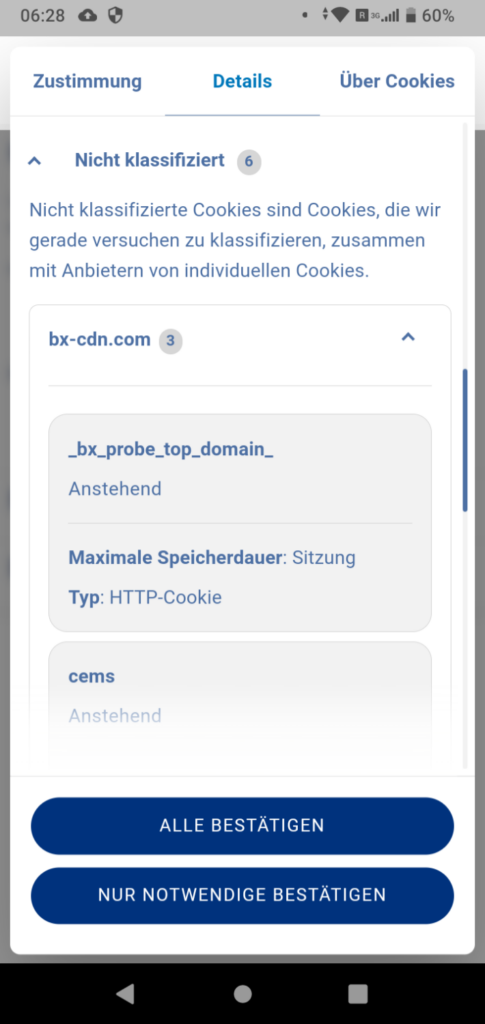Tap ALLE BESTÄTIGEN button
The width and height of the screenshot is (485, 1024).
click(242, 825)
